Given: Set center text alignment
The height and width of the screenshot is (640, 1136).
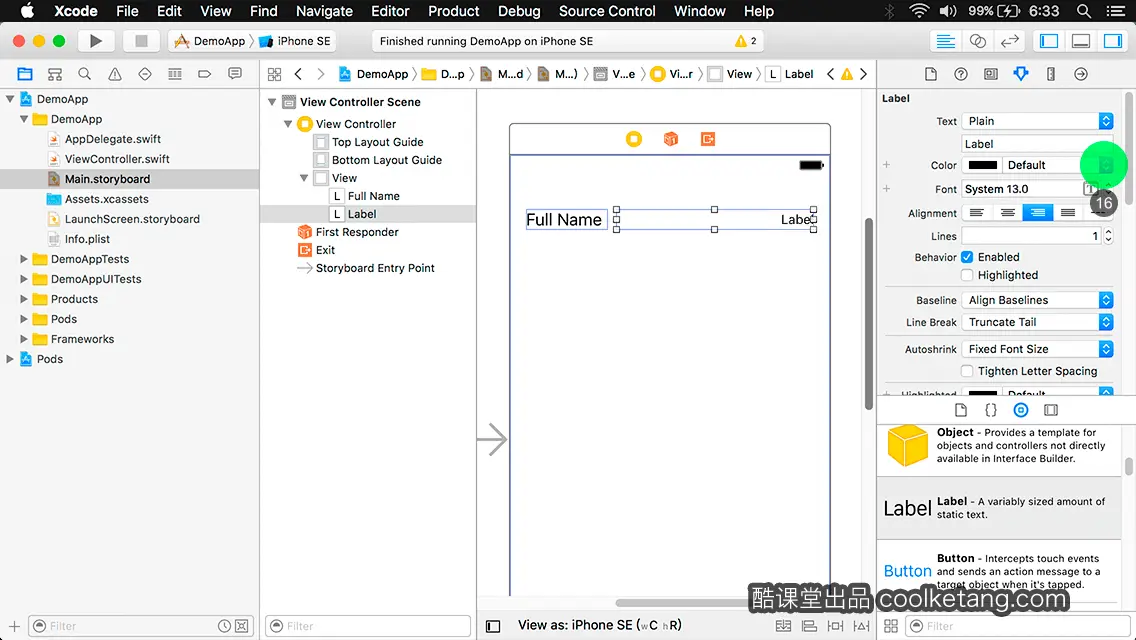Looking at the screenshot, I should 1007,213.
